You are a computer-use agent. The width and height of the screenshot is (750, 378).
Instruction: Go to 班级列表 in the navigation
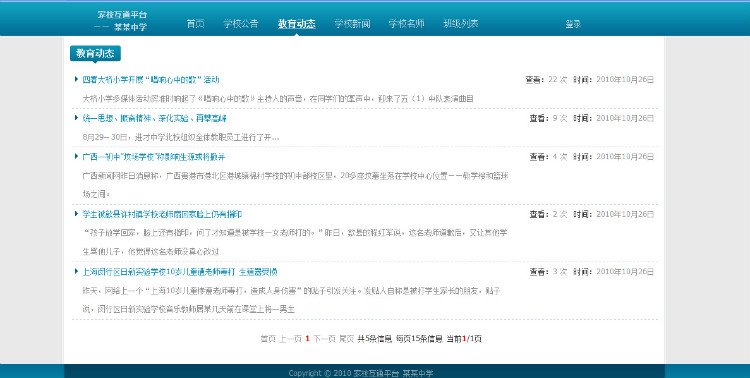tap(461, 23)
